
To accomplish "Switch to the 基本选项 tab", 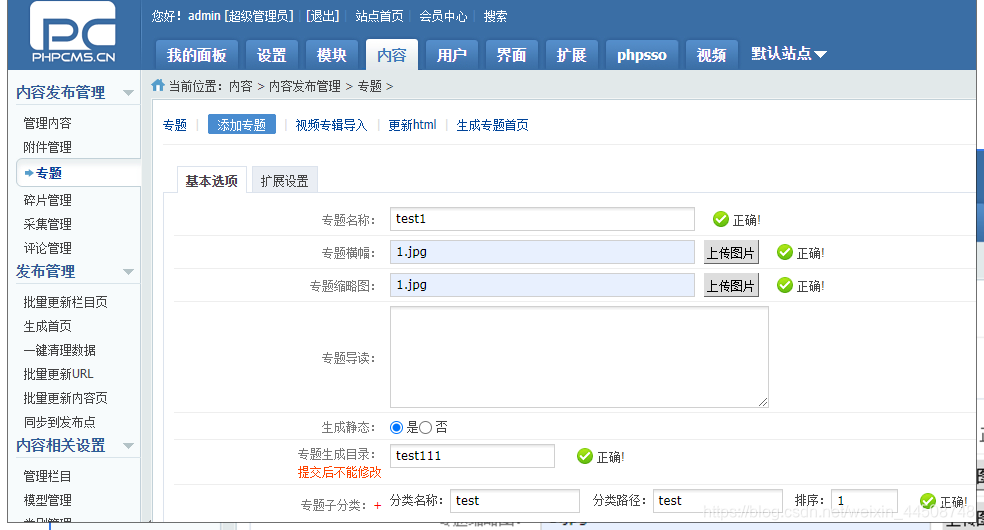I will coord(211,181).
